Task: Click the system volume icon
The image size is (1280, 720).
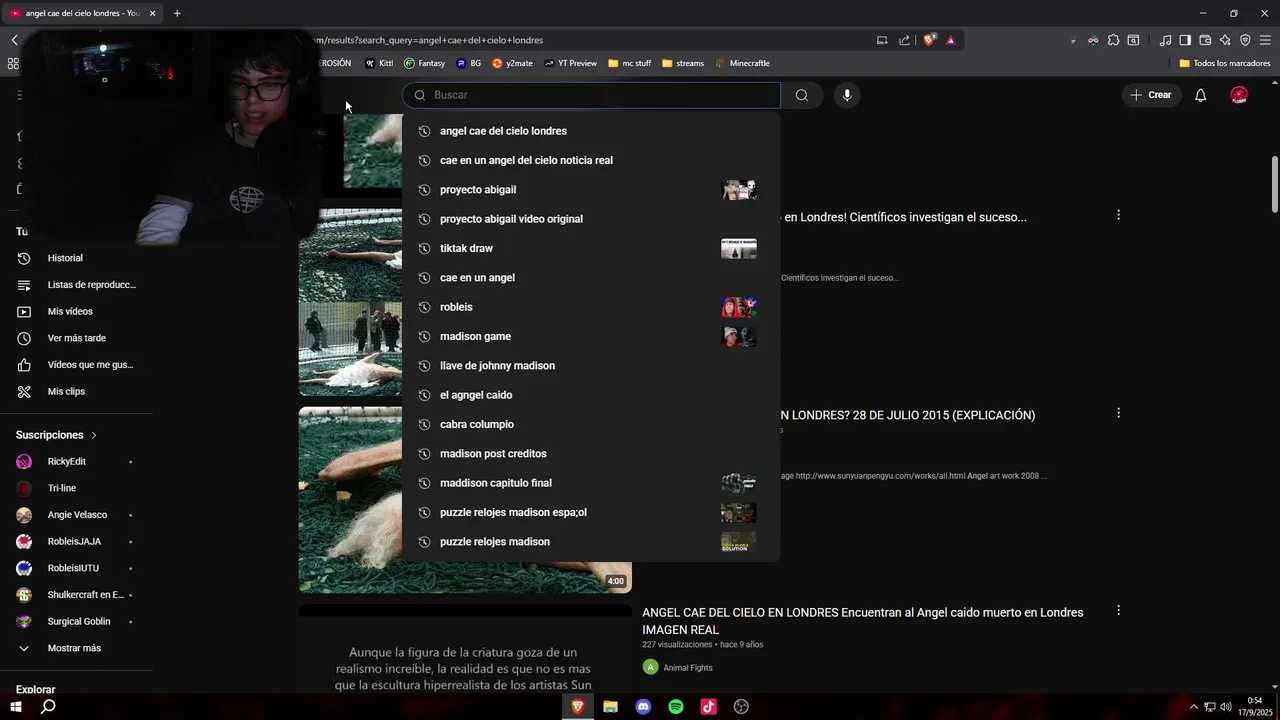Action: (1226, 707)
